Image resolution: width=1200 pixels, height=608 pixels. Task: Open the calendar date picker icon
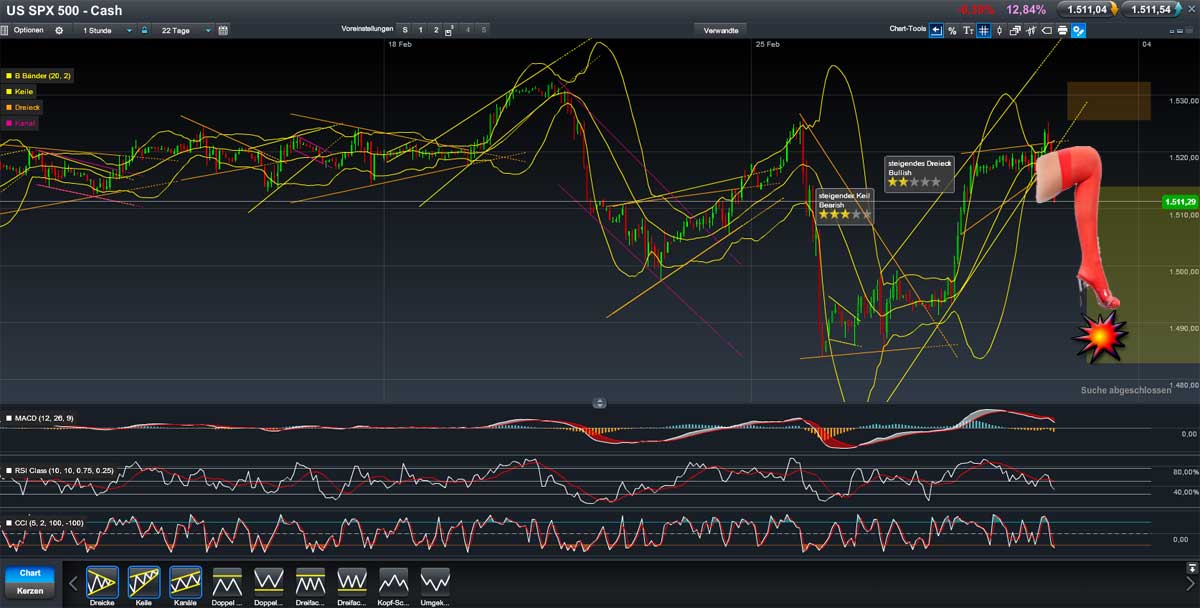[223, 31]
